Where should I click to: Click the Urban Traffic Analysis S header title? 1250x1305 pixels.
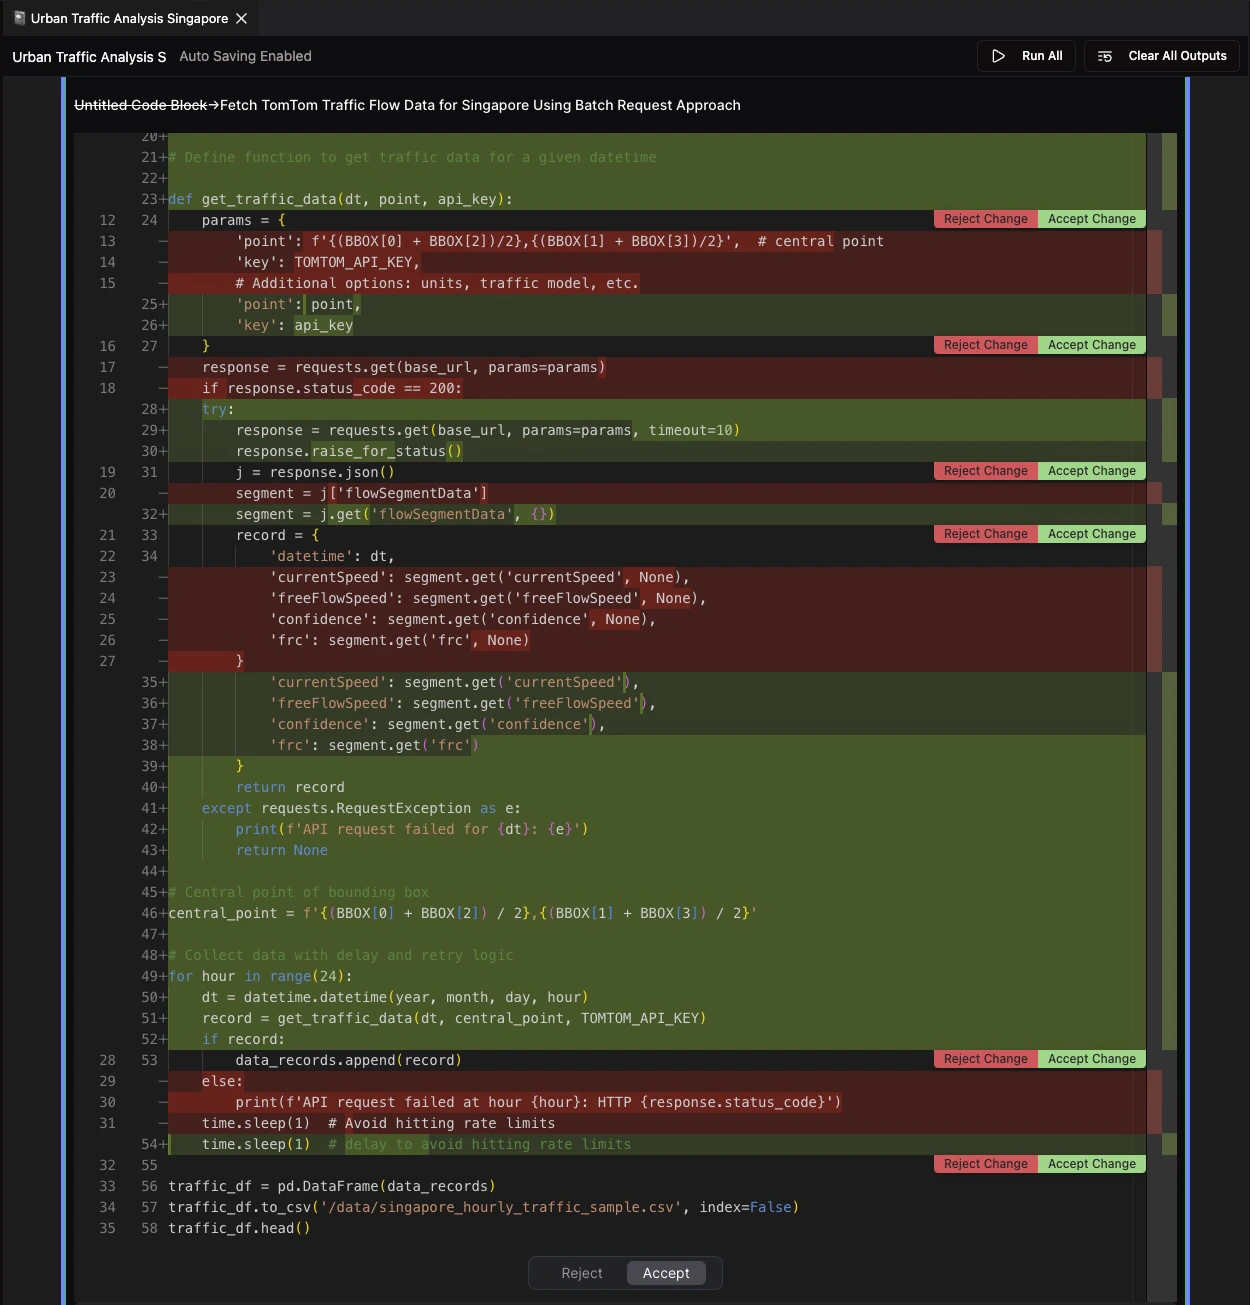click(89, 57)
